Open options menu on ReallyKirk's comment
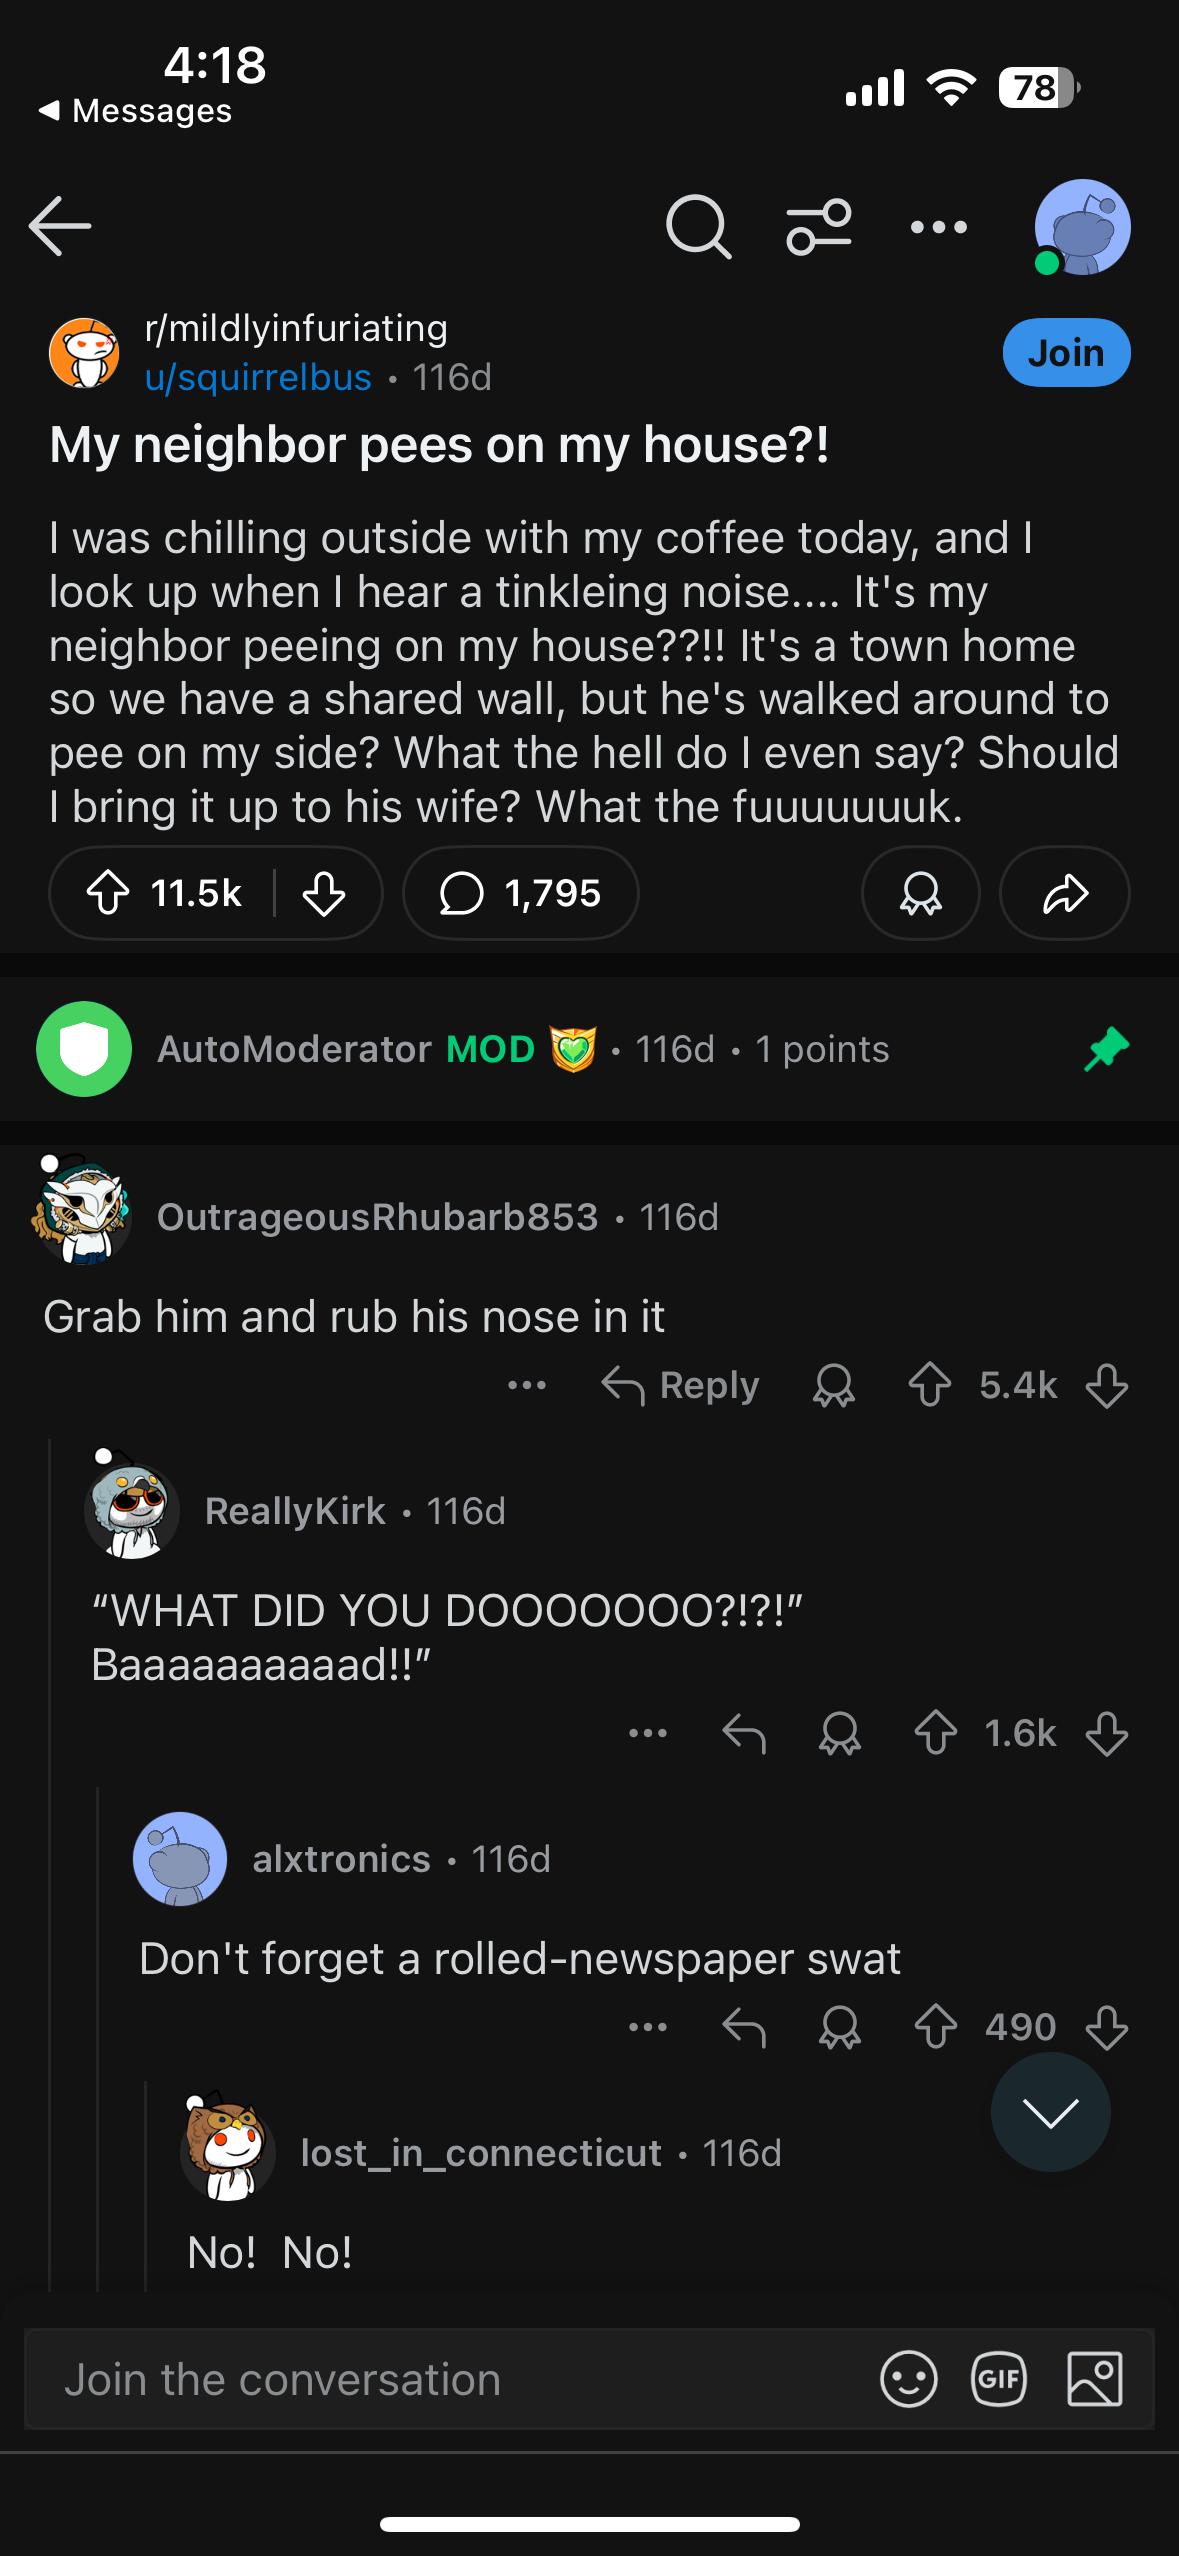This screenshot has height=2556, width=1179. (x=648, y=1733)
